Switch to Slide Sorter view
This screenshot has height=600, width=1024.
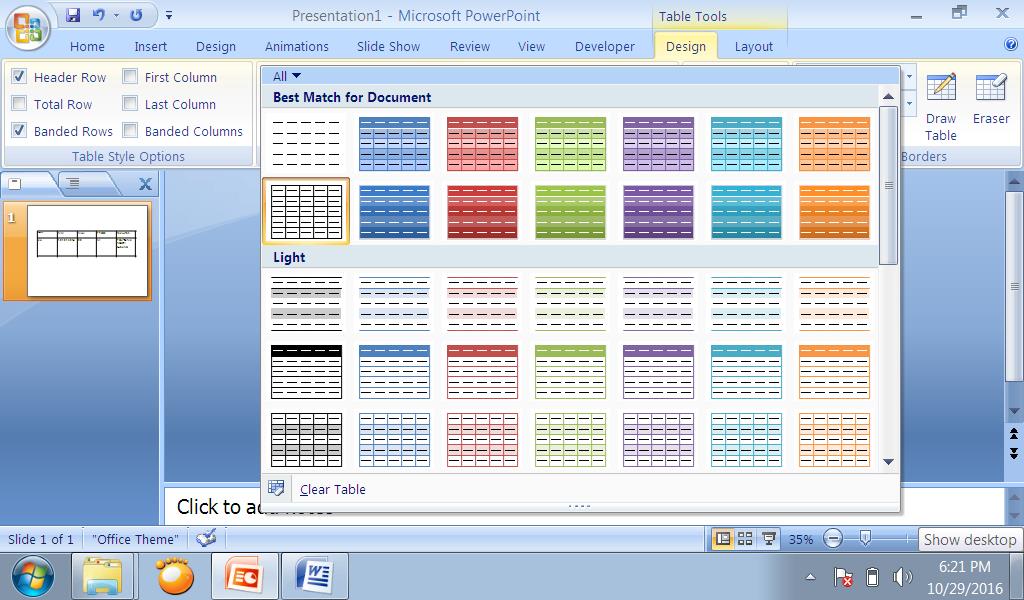(745, 539)
